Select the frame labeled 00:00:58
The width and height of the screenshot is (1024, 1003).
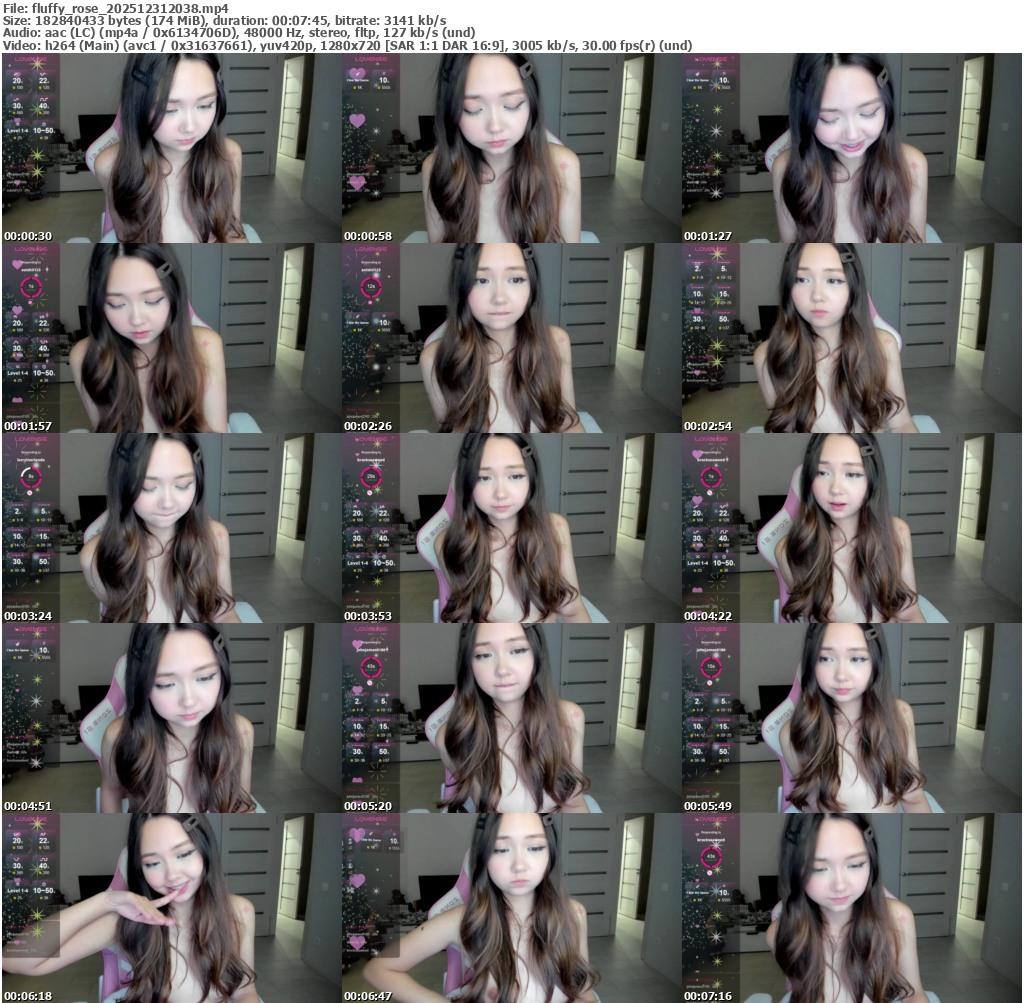pyautogui.click(x=511, y=148)
